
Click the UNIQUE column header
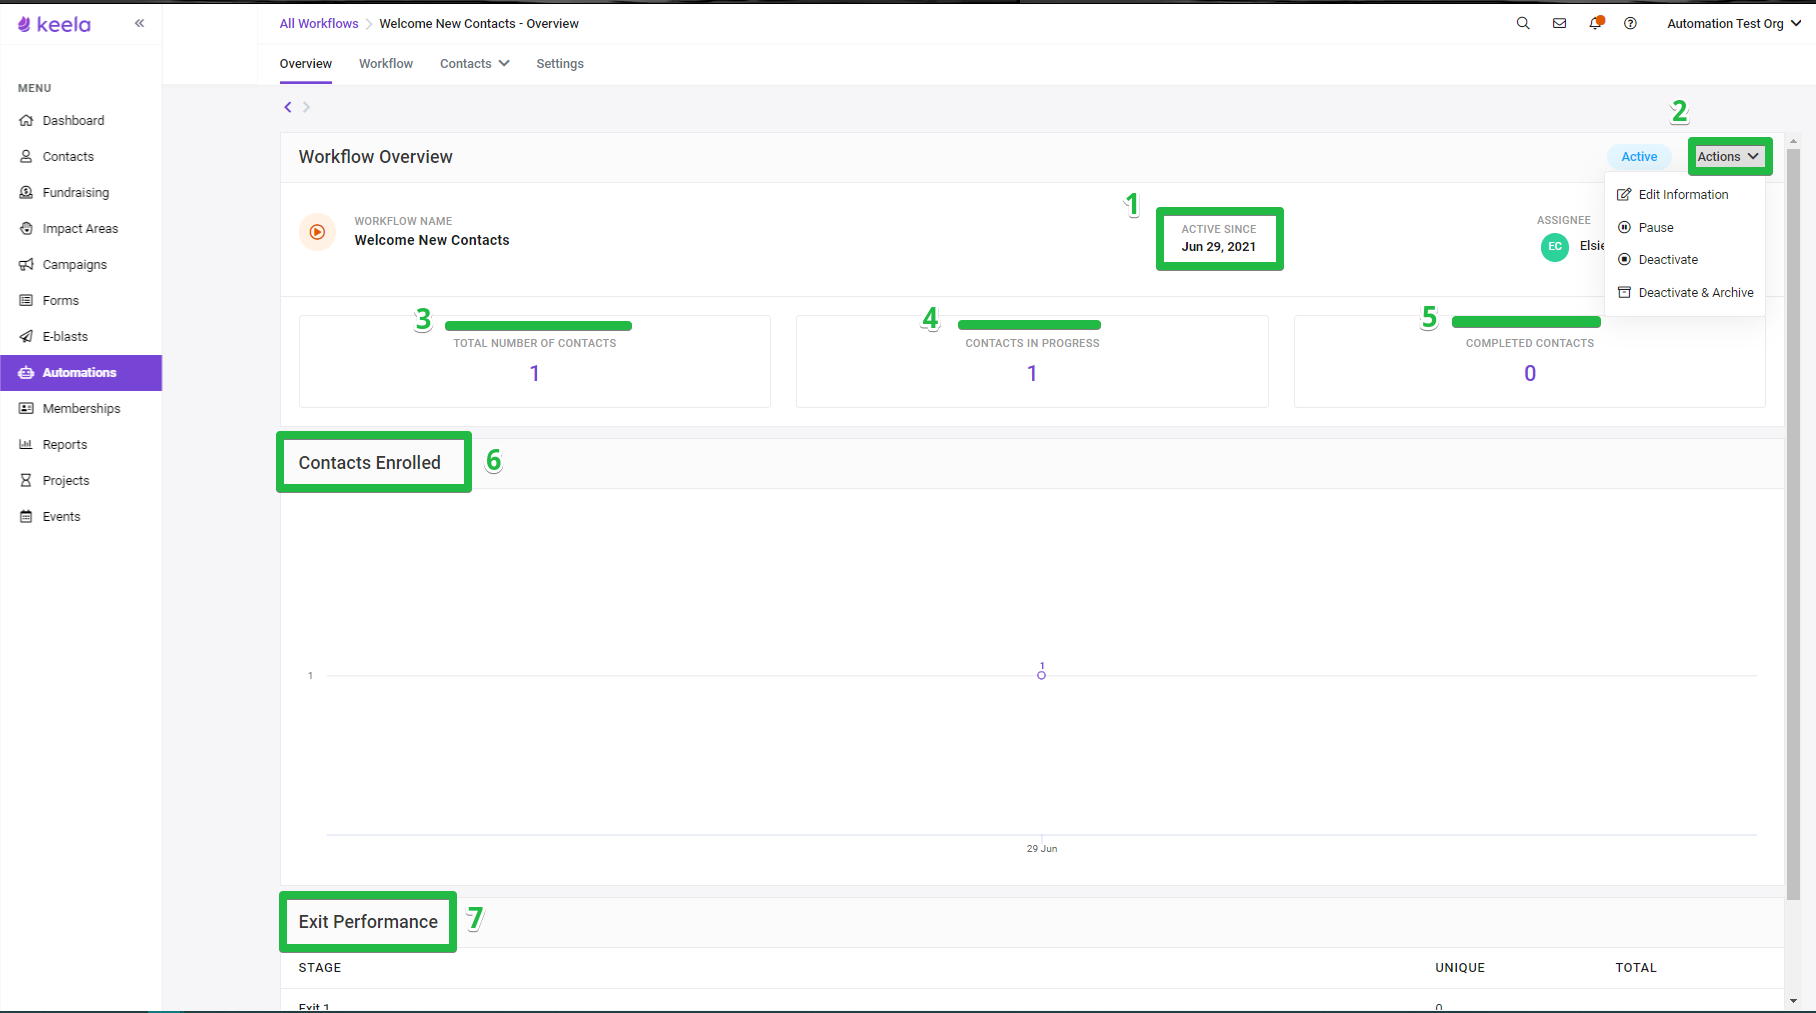(x=1460, y=968)
